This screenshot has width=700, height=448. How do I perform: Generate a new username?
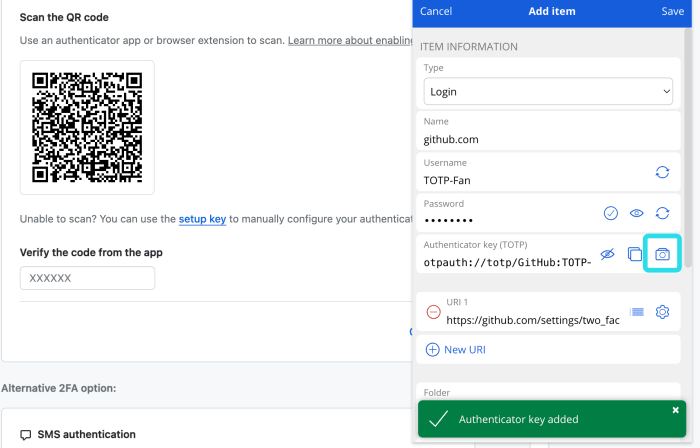click(662, 172)
